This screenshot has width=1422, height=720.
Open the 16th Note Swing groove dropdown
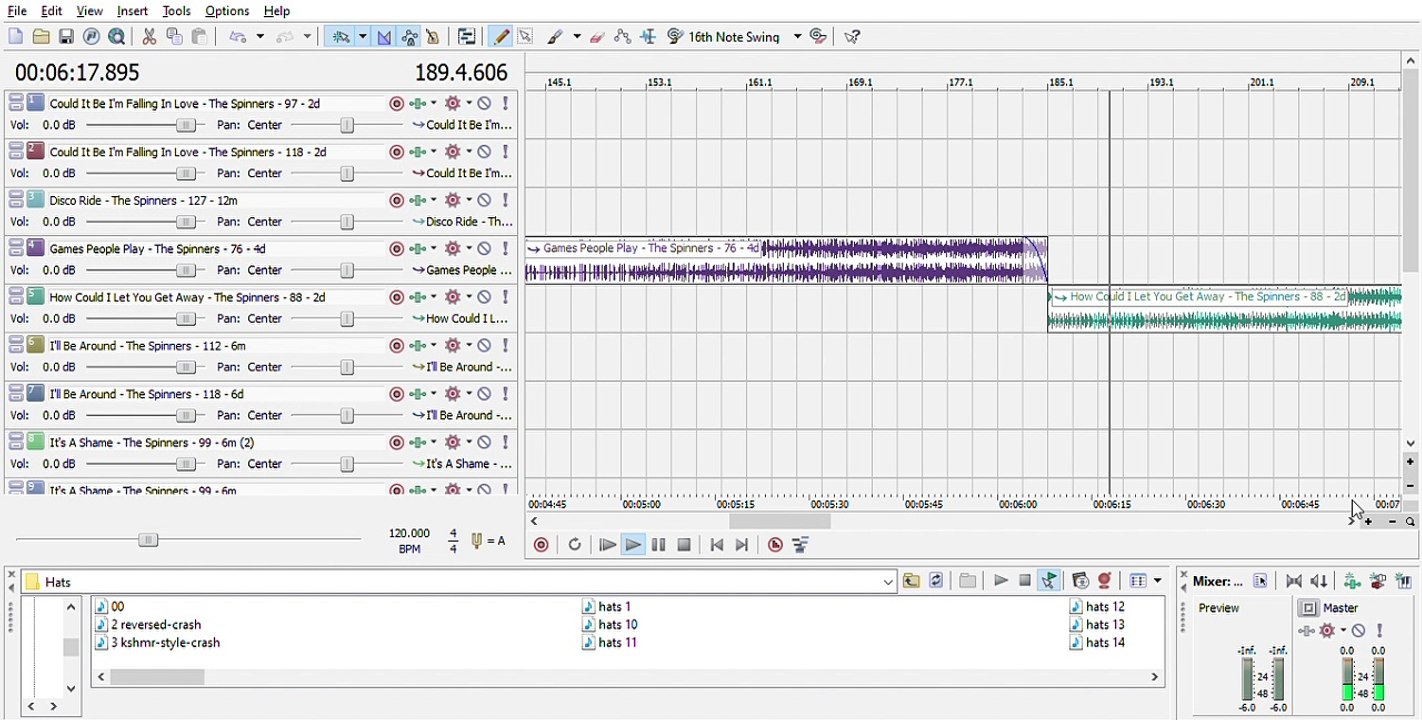pyautogui.click(x=797, y=37)
